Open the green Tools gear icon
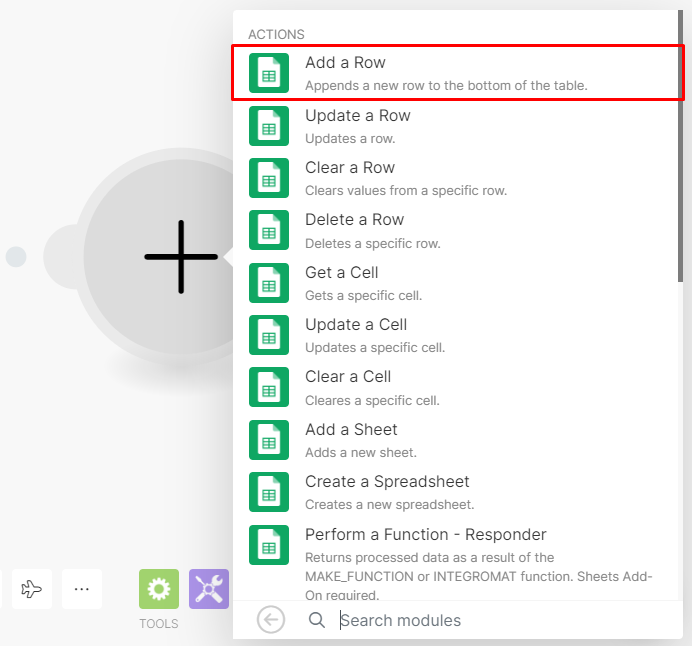 pos(159,589)
